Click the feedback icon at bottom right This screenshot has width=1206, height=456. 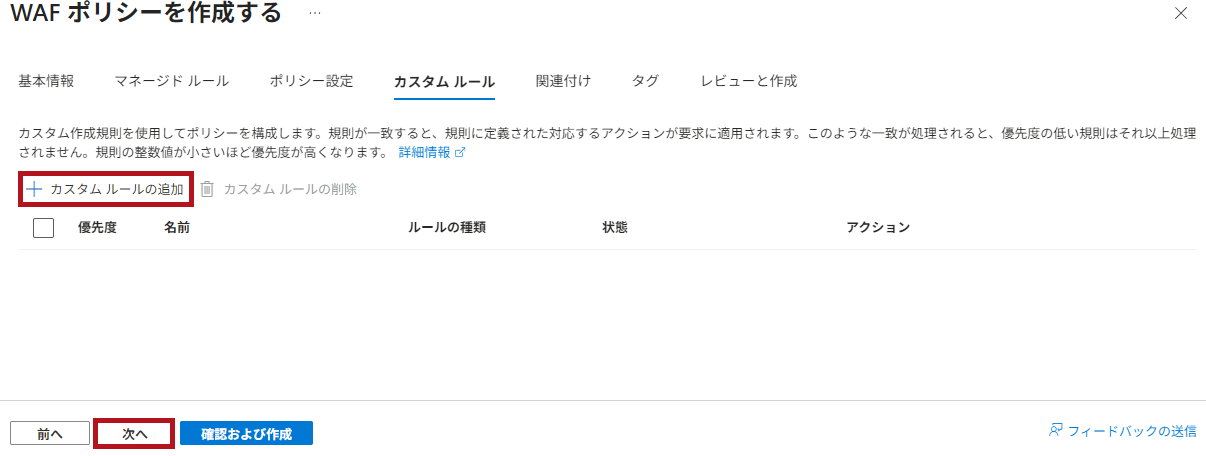coord(1055,431)
